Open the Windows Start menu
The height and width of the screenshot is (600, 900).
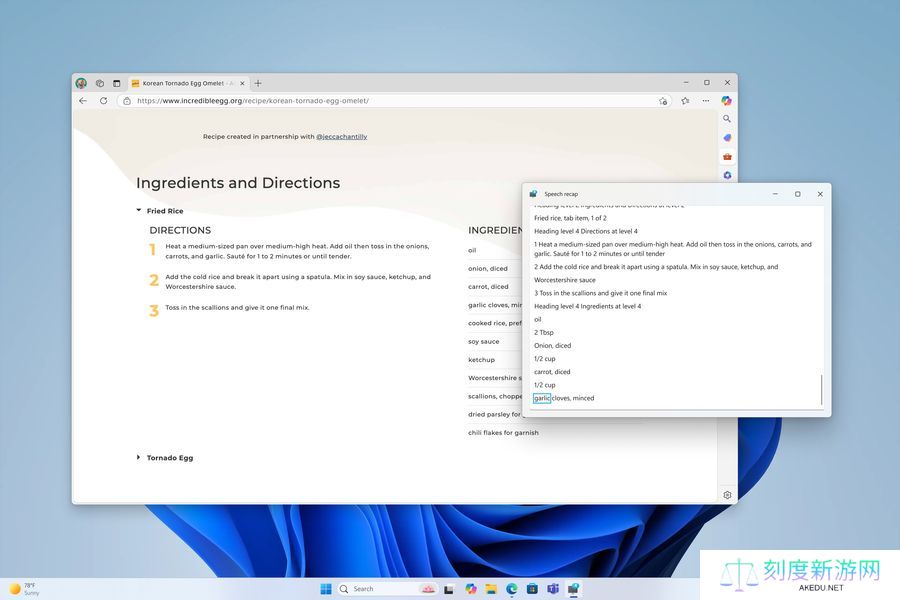pos(326,589)
